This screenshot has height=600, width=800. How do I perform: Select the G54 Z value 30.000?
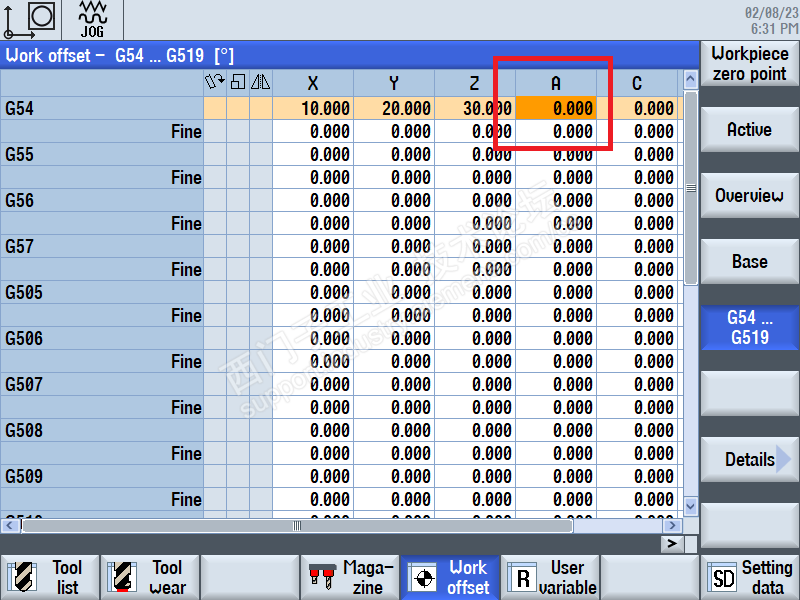[x=475, y=108]
